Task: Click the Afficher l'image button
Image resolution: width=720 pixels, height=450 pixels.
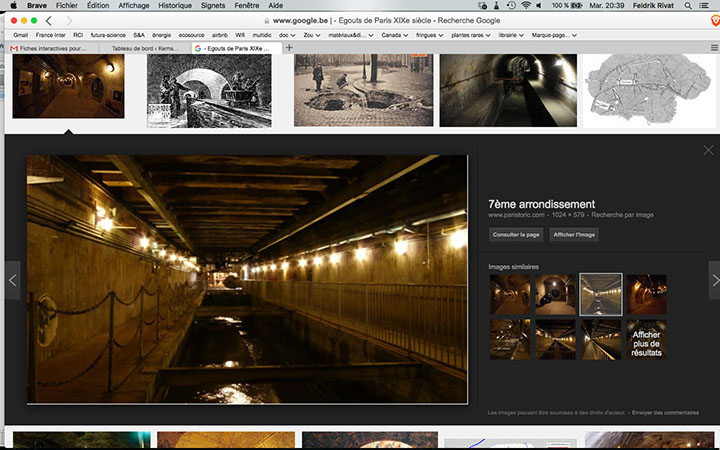Action: [573, 234]
